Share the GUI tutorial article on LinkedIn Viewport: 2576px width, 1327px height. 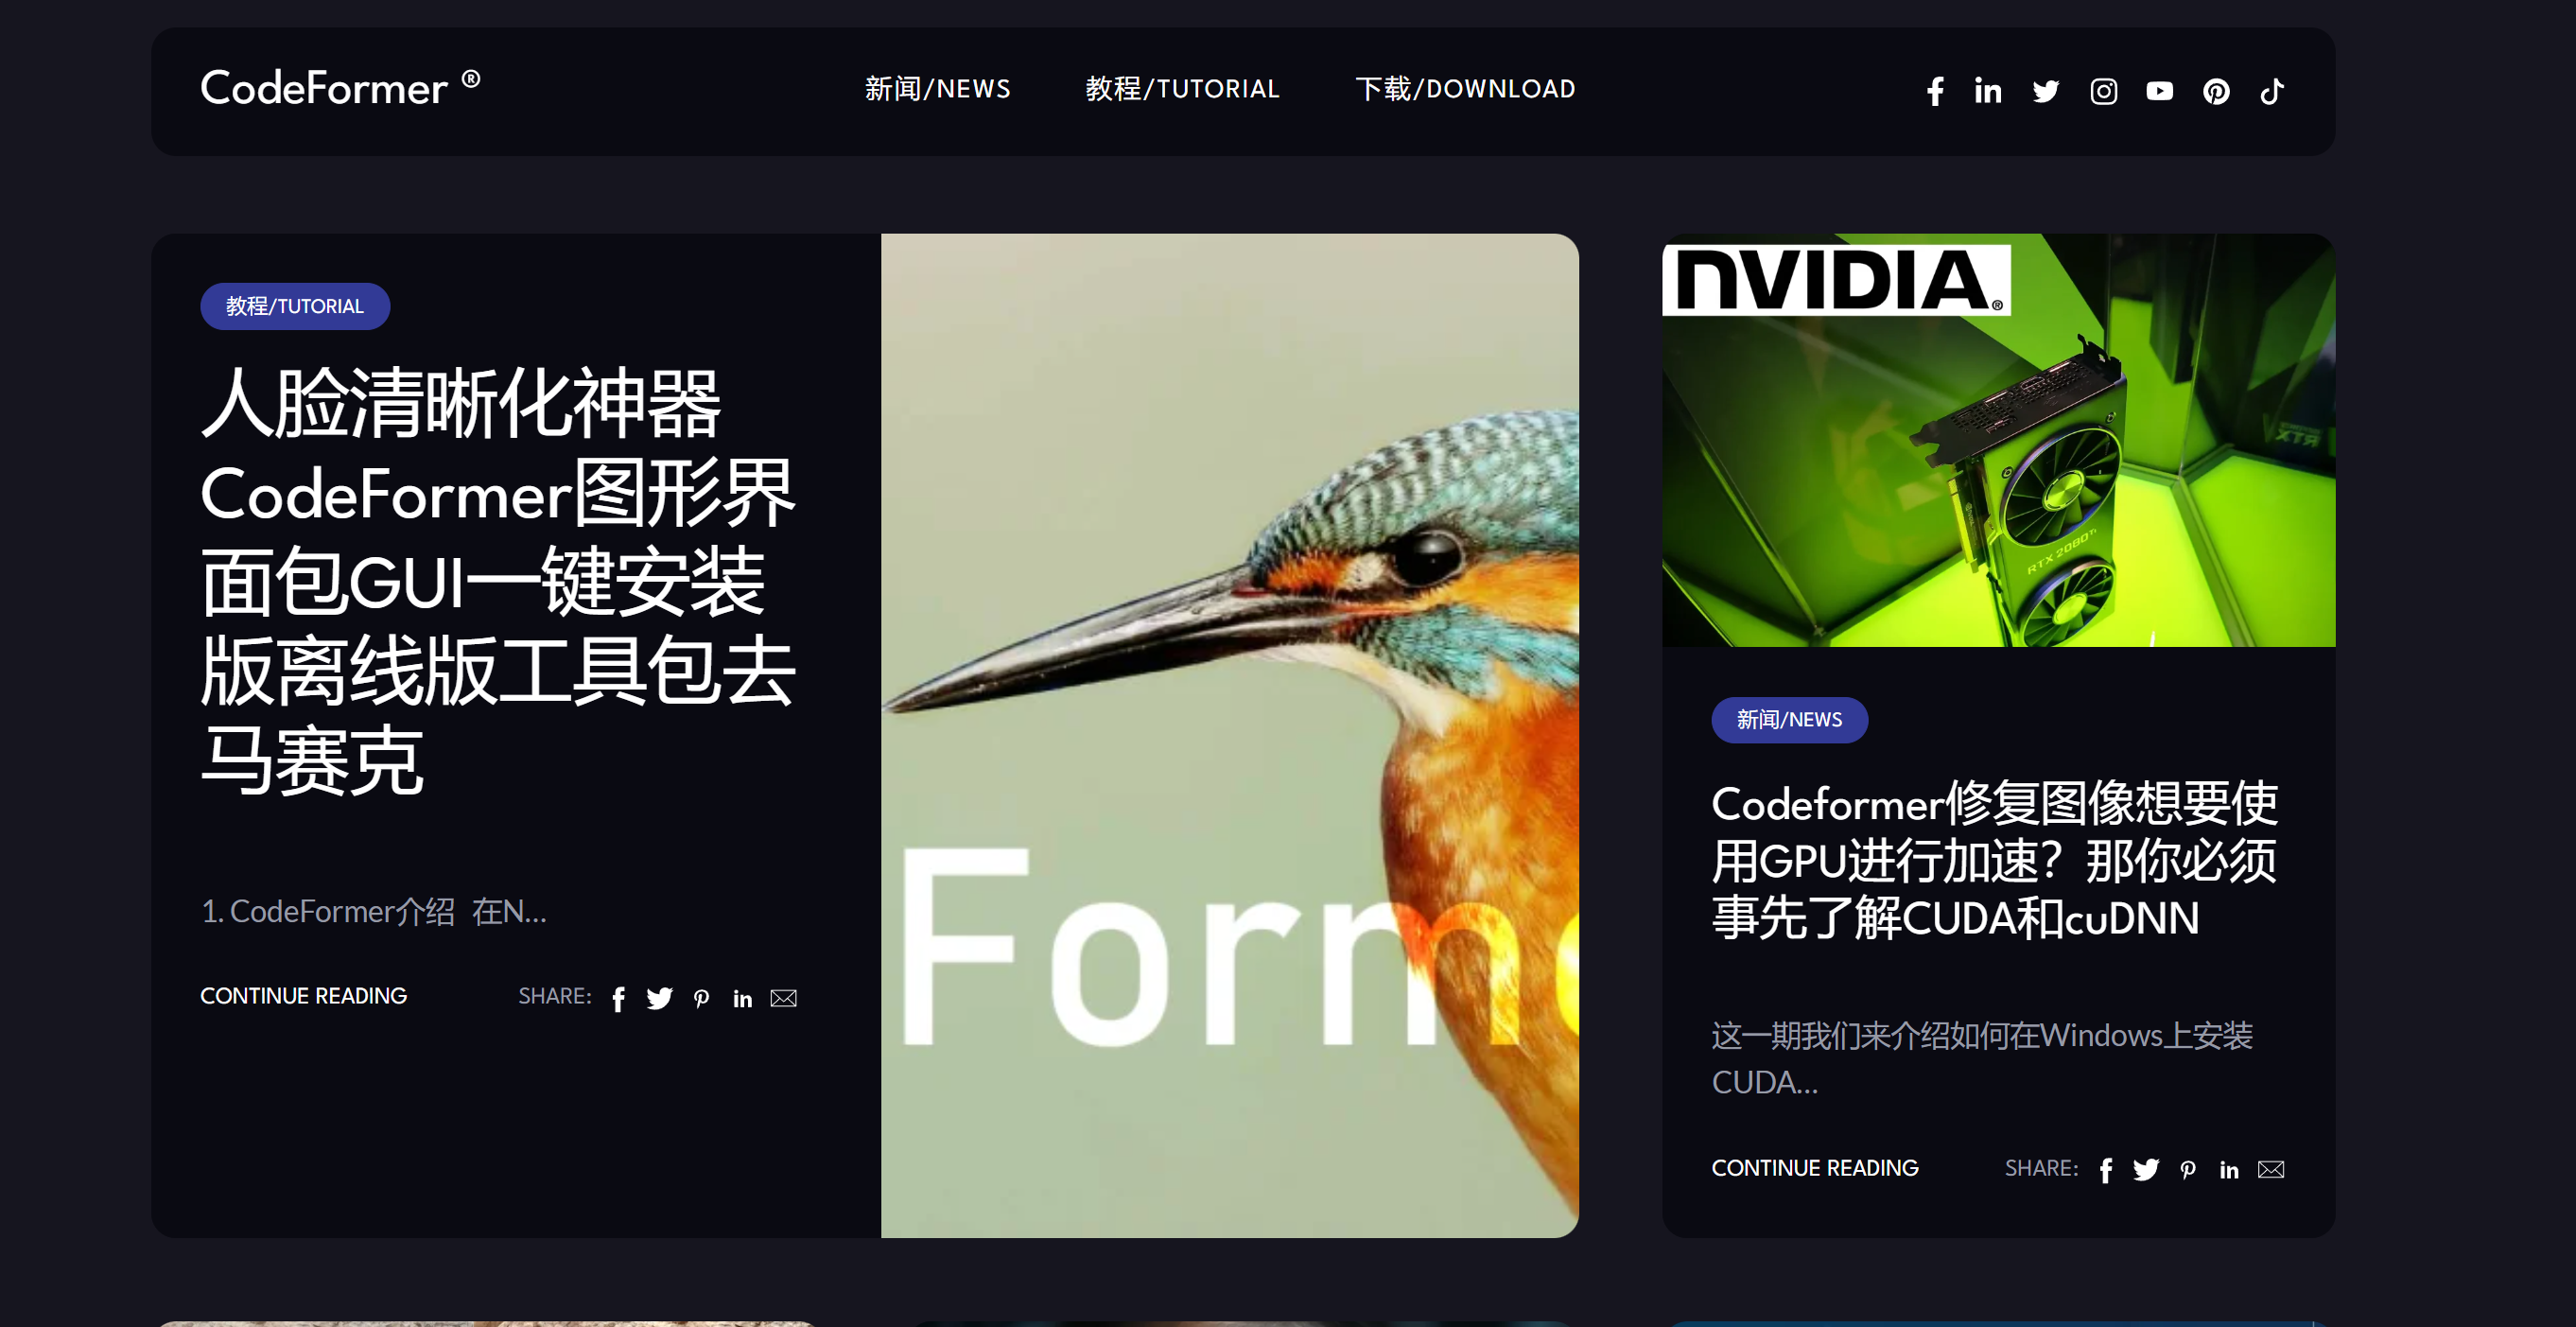[742, 998]
